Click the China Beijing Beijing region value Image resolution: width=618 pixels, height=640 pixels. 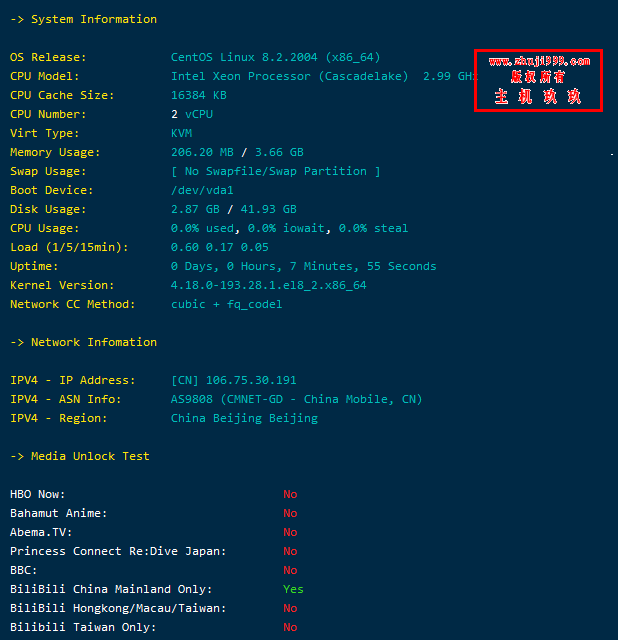pyautogui.click(x=244, y=418)
